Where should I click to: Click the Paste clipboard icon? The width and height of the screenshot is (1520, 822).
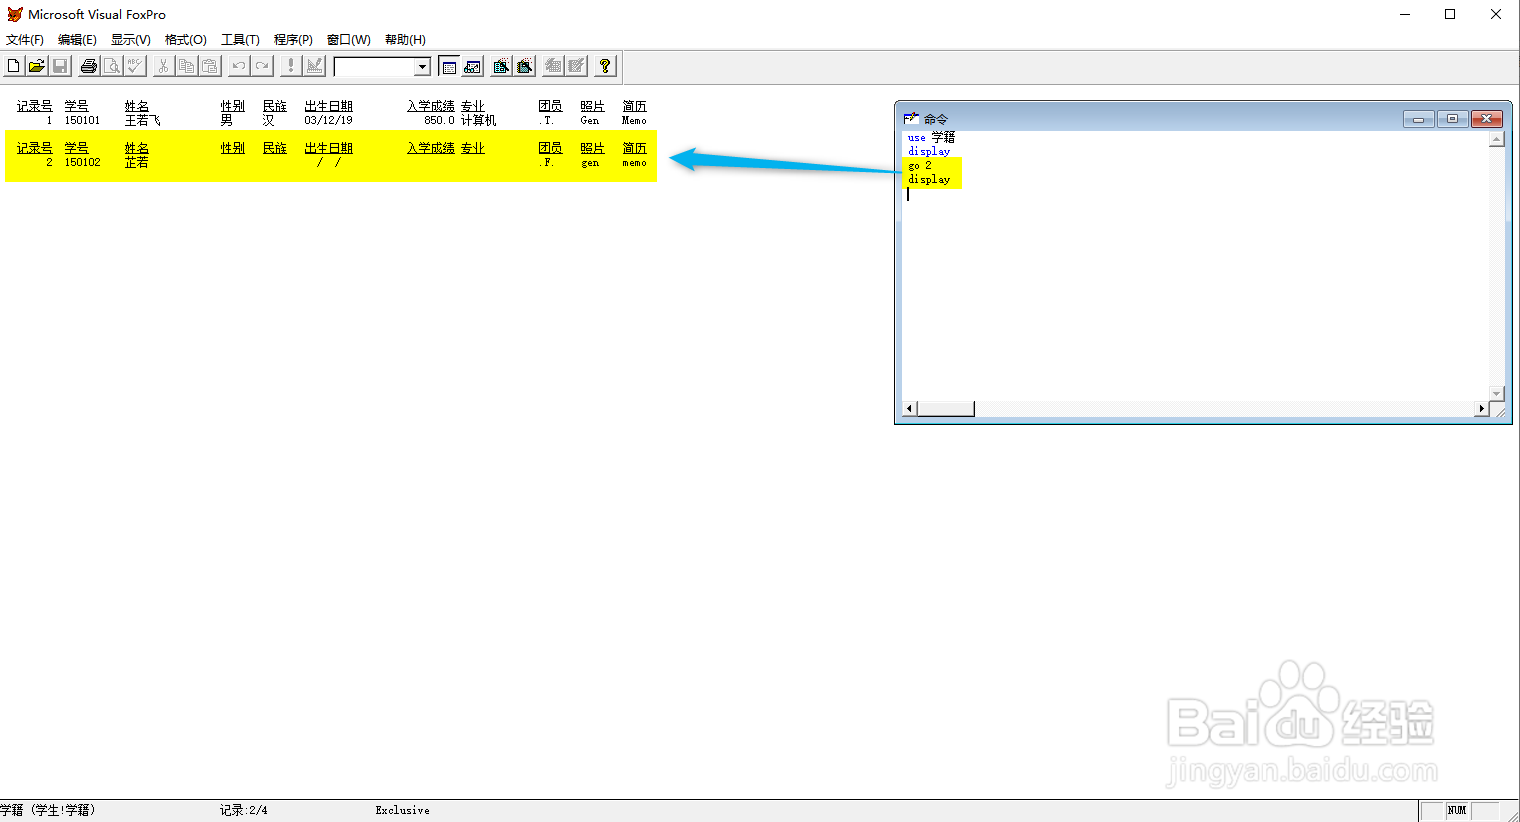[210, 66]
